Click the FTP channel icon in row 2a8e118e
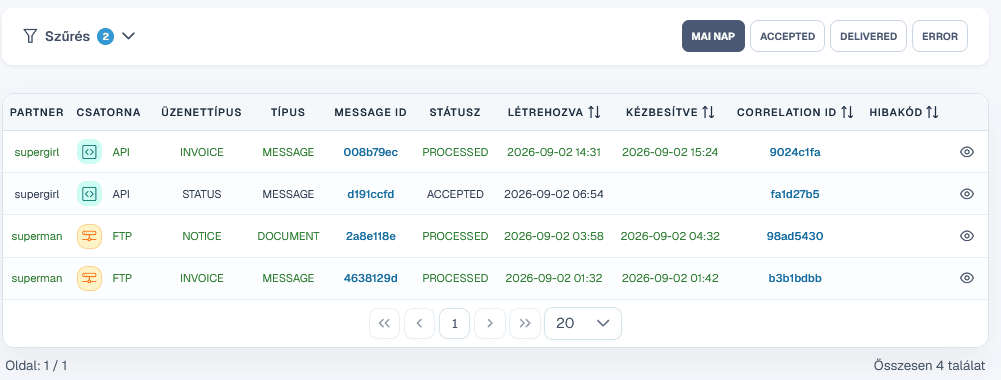Screen dimensions: 1001x380 pyautogui.click(x=89, y=236)
